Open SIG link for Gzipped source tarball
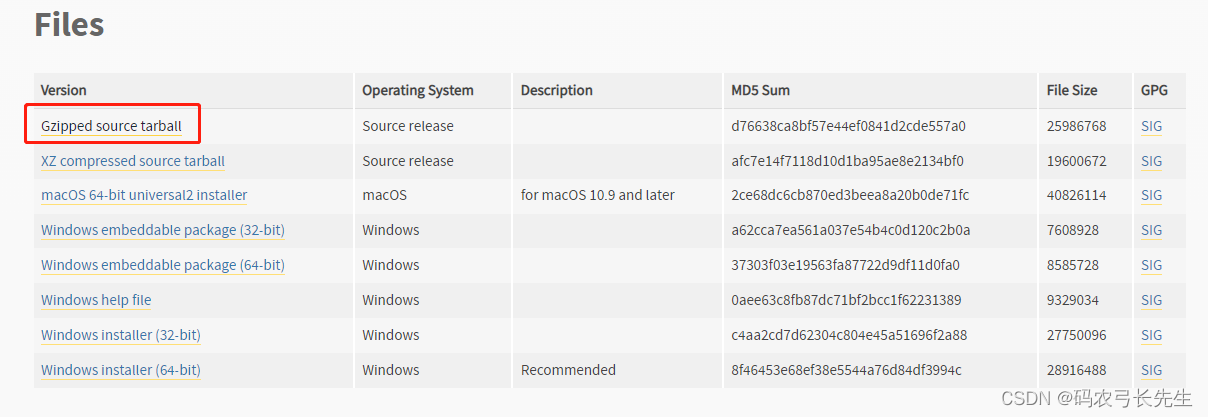Image resolution: width=1208 pixels, height=417 pixels. [x=1151, y=126]
